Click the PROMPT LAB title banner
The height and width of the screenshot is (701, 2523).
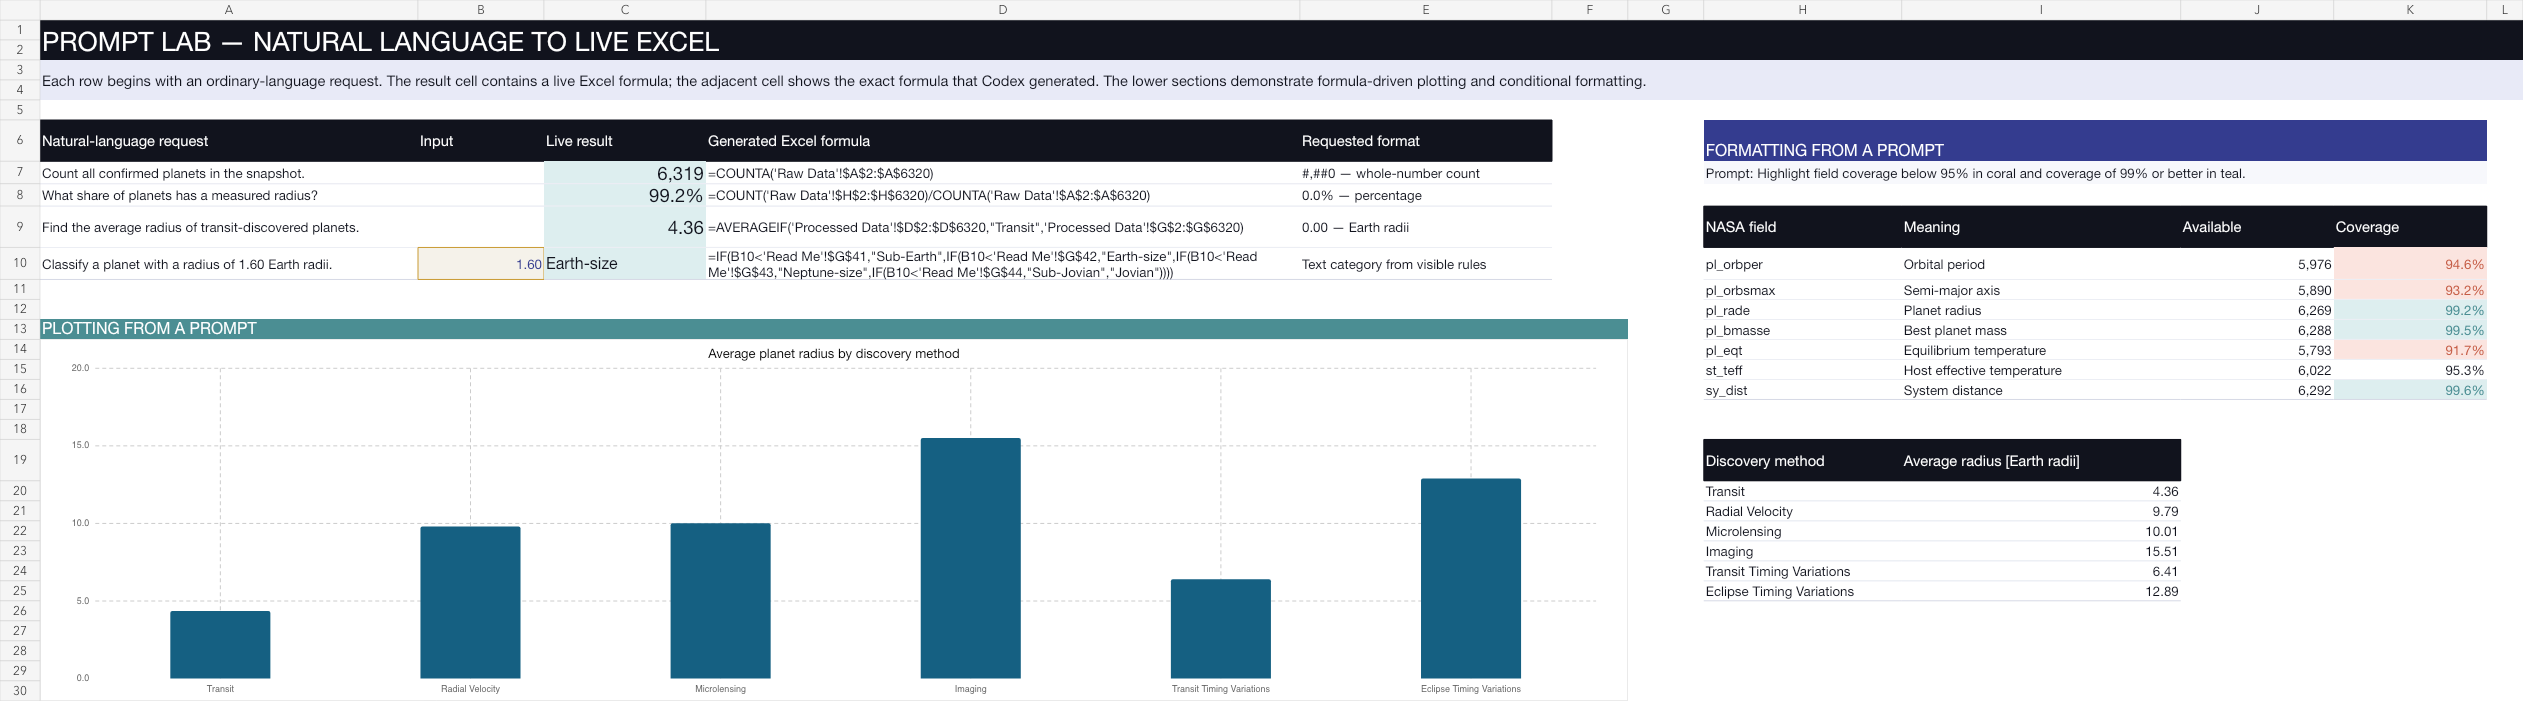1281,40
